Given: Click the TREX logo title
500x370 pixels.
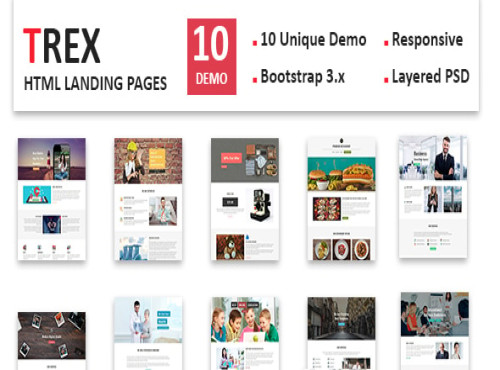Looking at the screenshot, I should click(62, 46).
